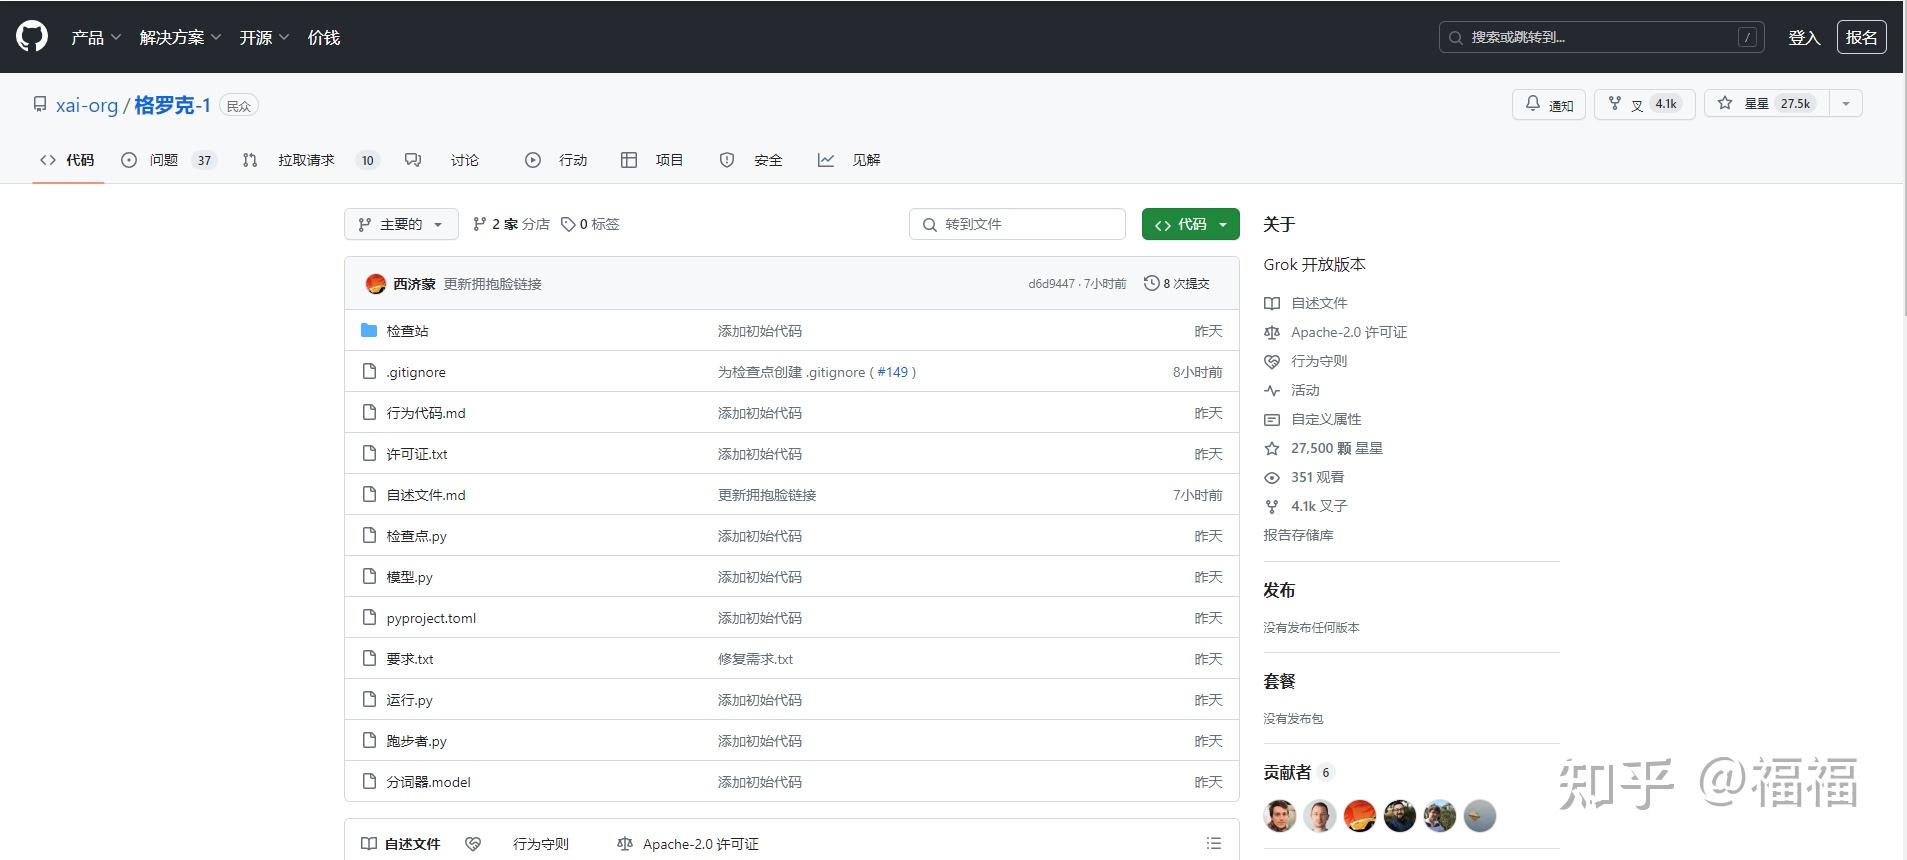Open the green 代码 clone dropdown

pos(1190,224)
